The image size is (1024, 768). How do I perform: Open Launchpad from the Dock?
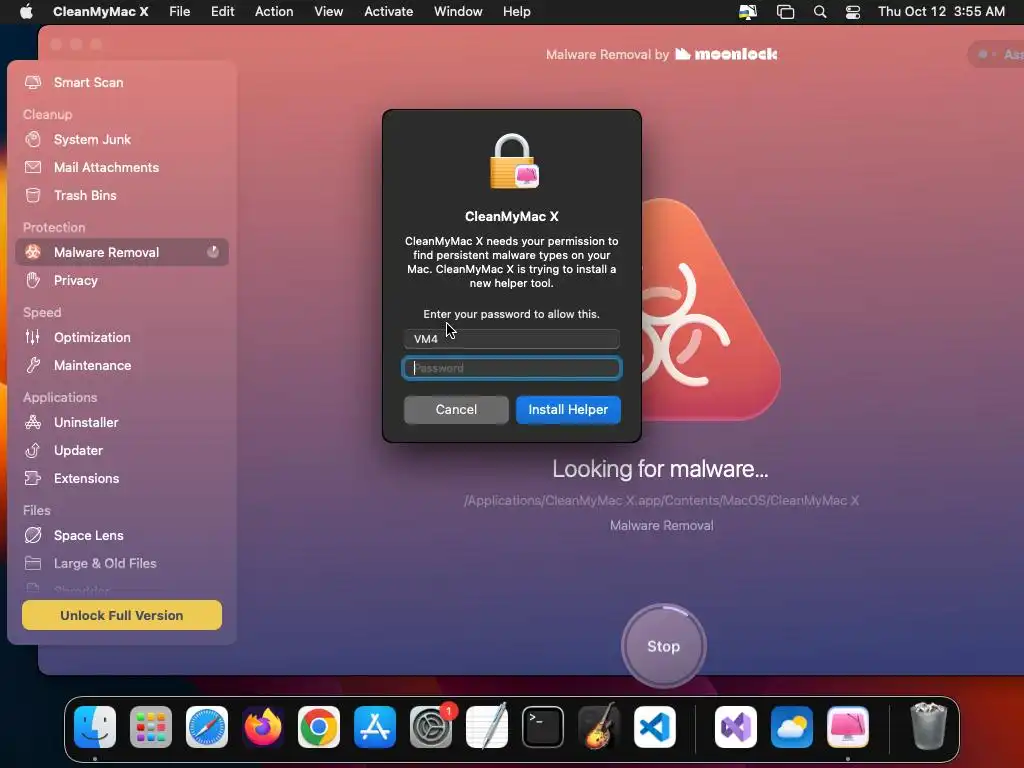(x=151, y=727)
